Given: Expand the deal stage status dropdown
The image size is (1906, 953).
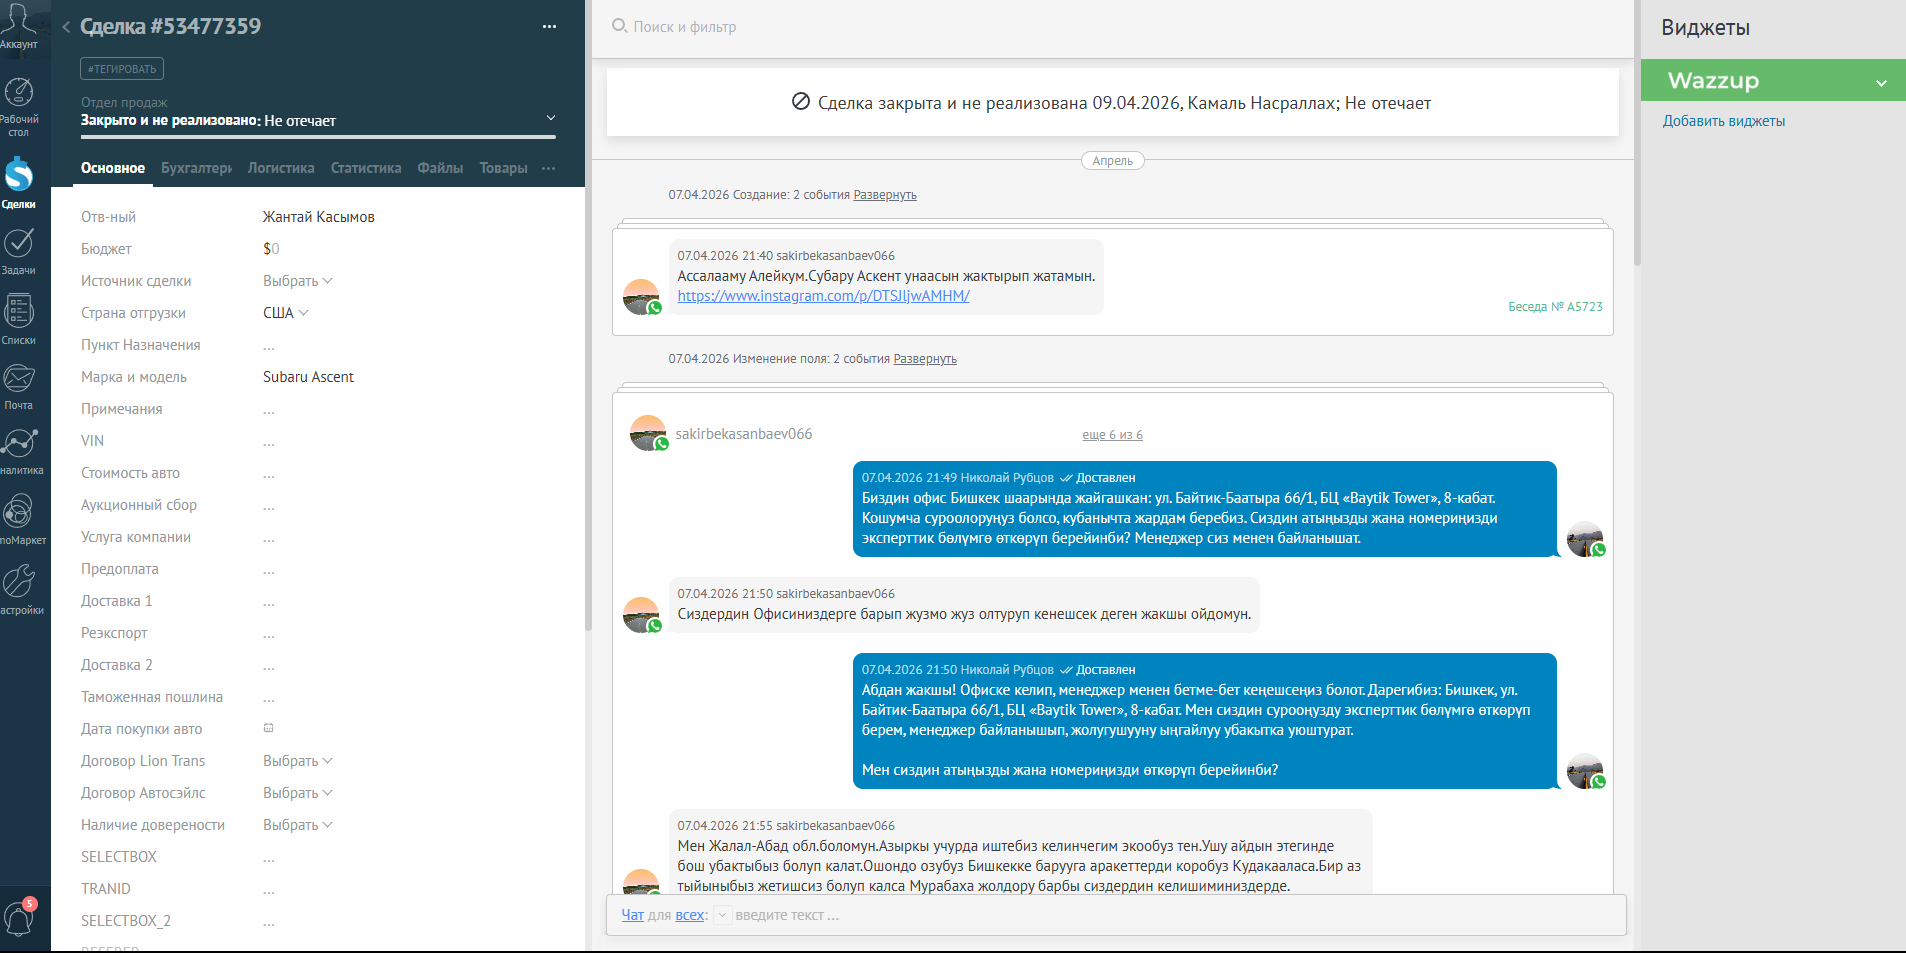Looking at the screenshot, I should tap(550, 118).
